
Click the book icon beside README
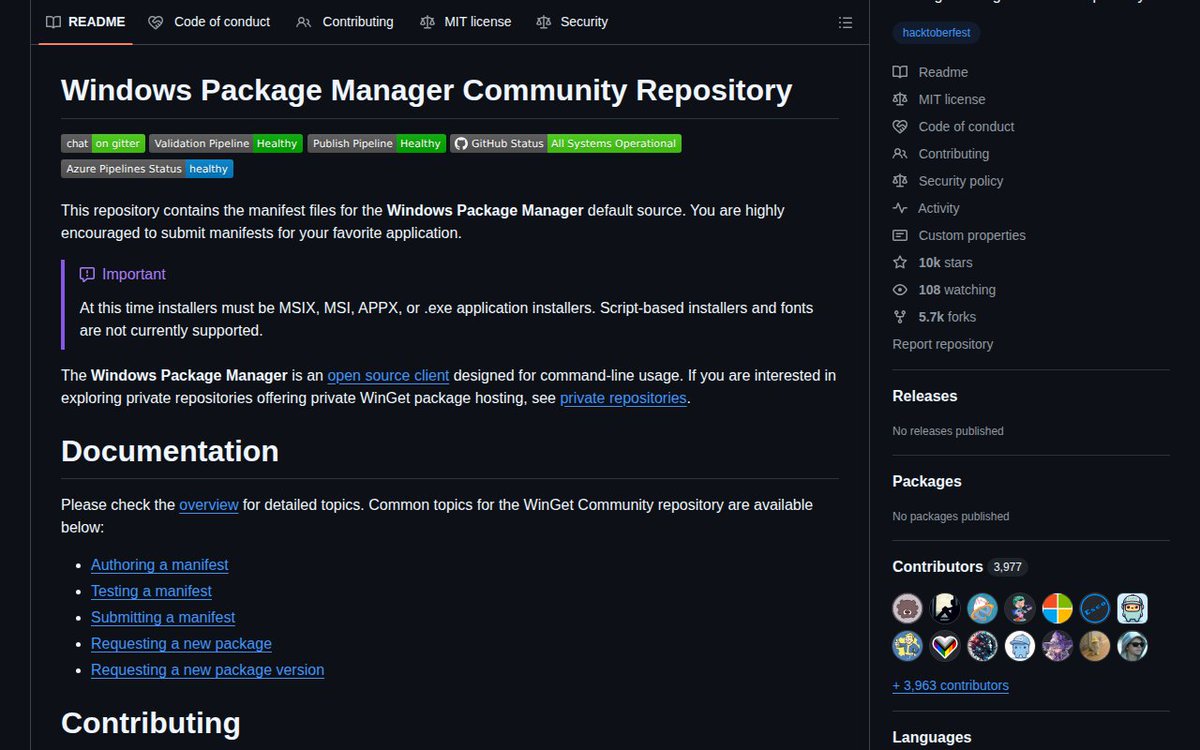coord(53,21)
